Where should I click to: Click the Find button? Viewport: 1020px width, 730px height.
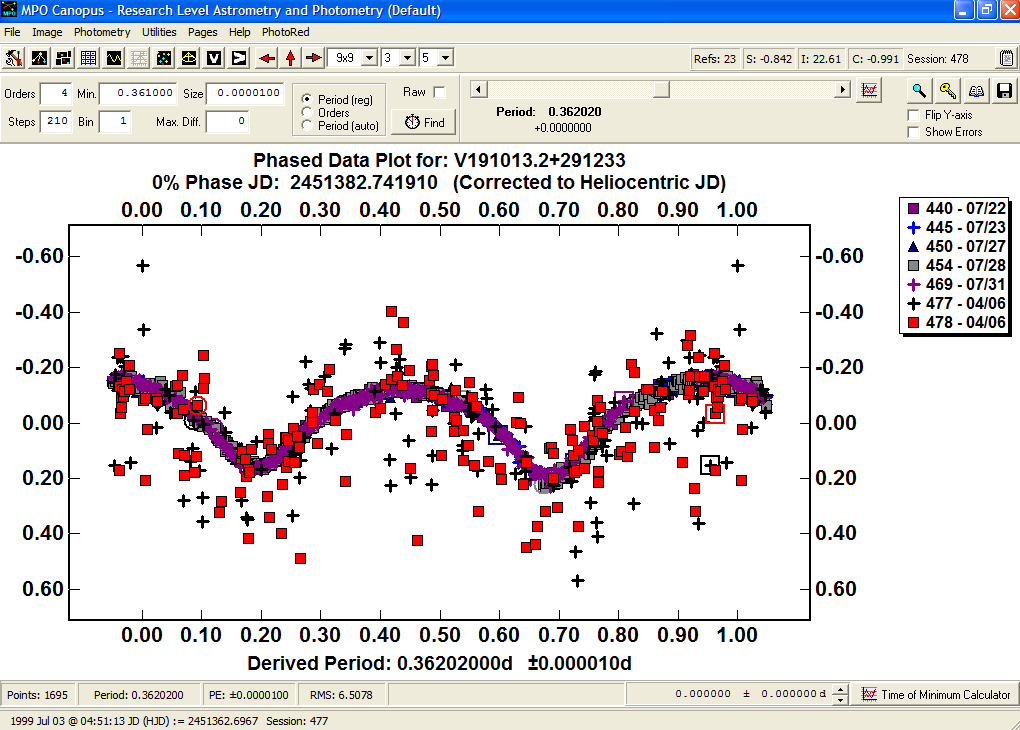point(425,122)
